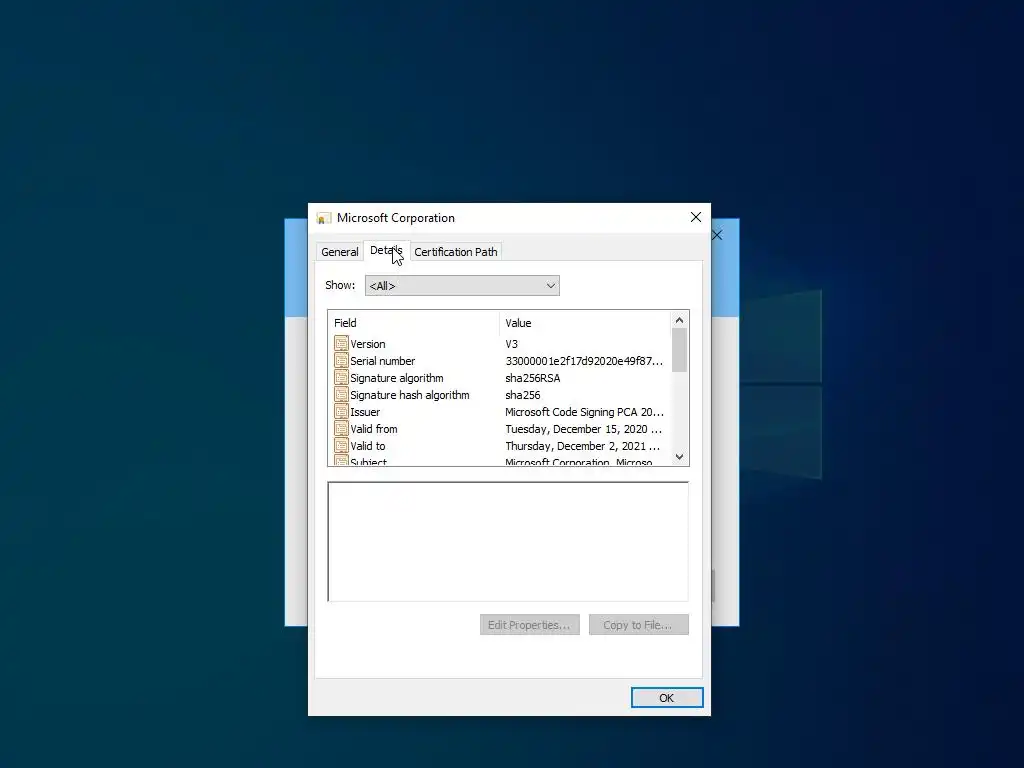Viewport: 1024px width, 768px height.
Task: Close the background window behind the dialog
Action: (718, 235)
